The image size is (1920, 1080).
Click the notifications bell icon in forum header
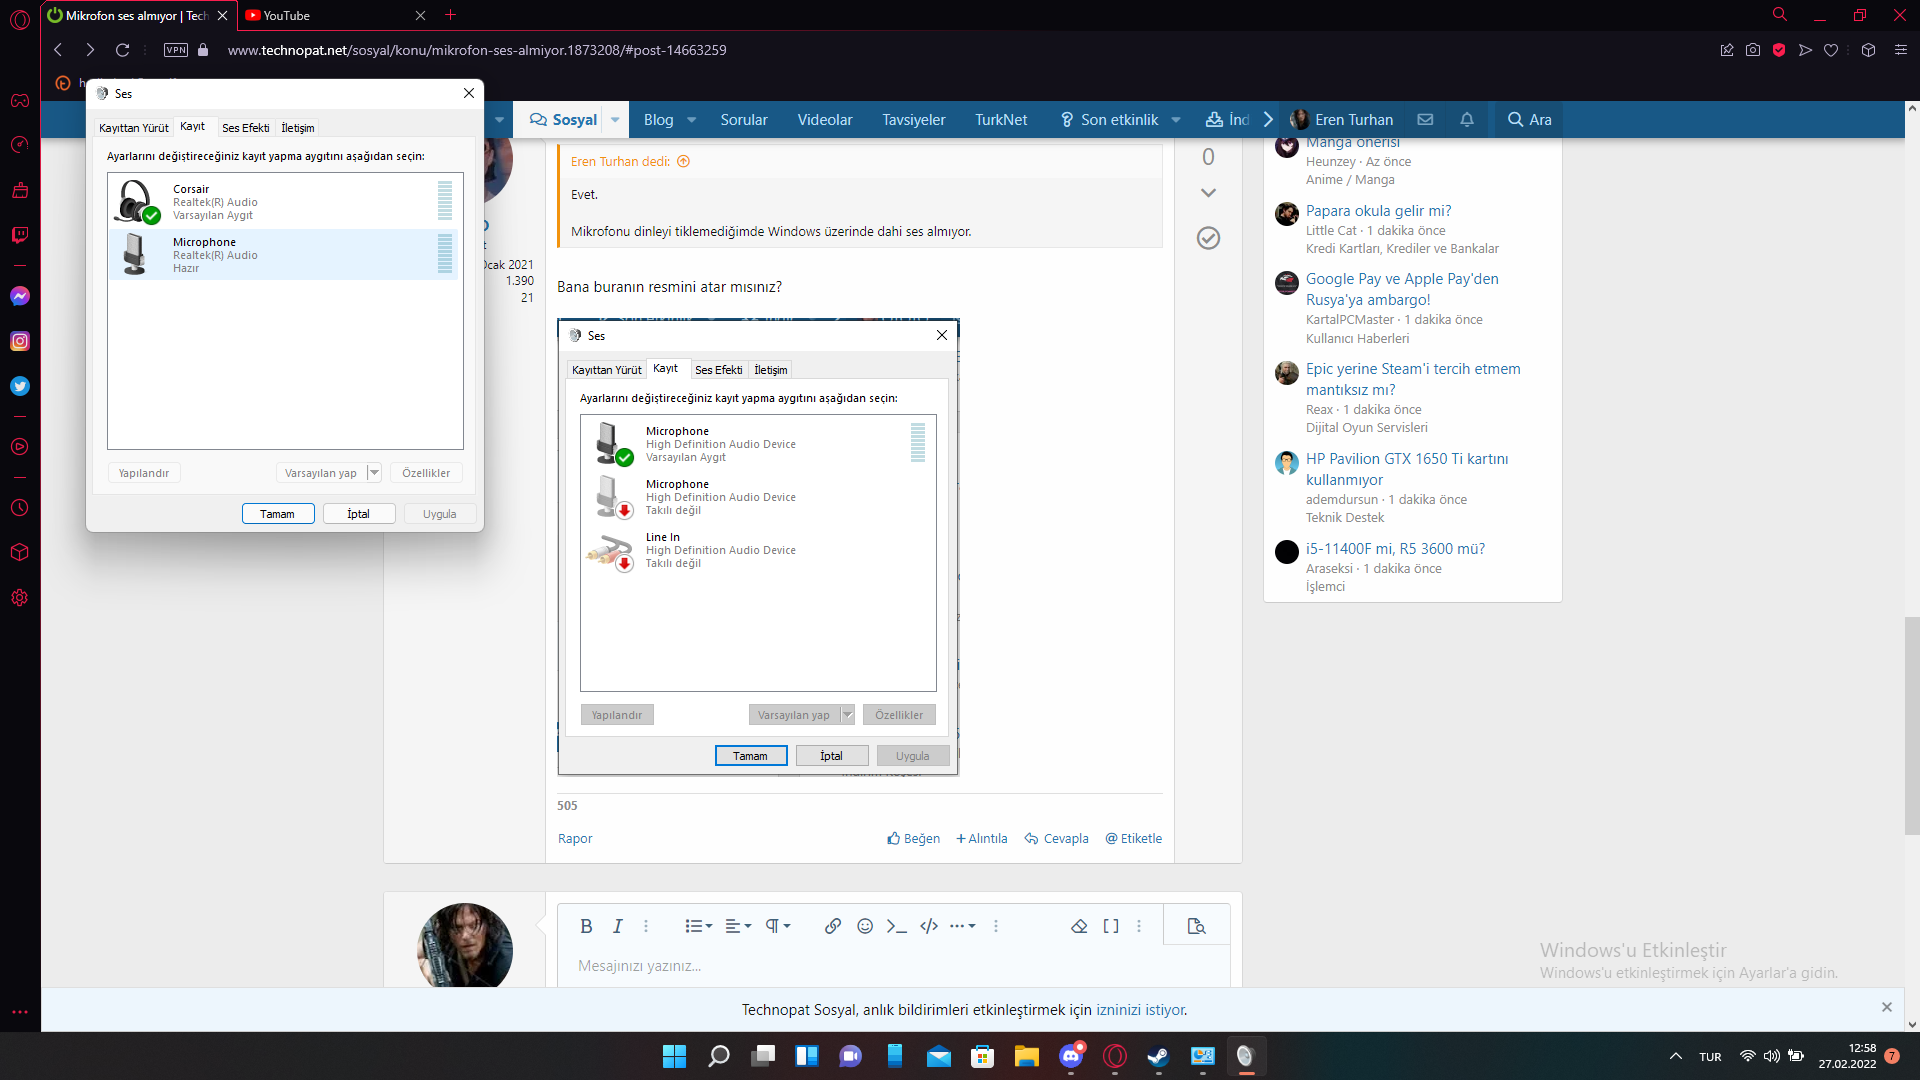click(x=1467, y=120)
